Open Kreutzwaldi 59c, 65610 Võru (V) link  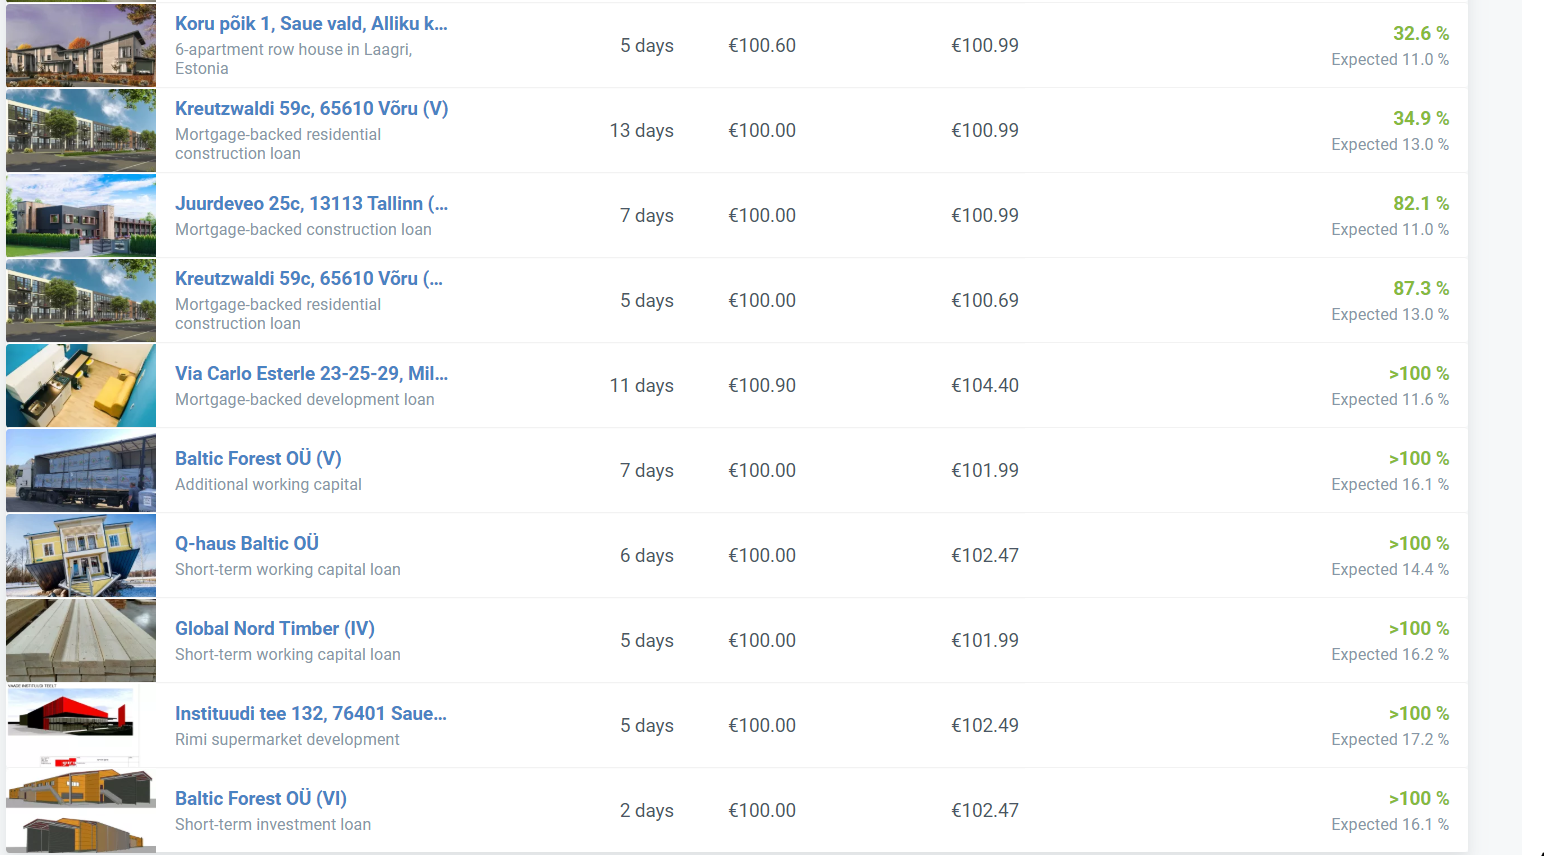311,109
